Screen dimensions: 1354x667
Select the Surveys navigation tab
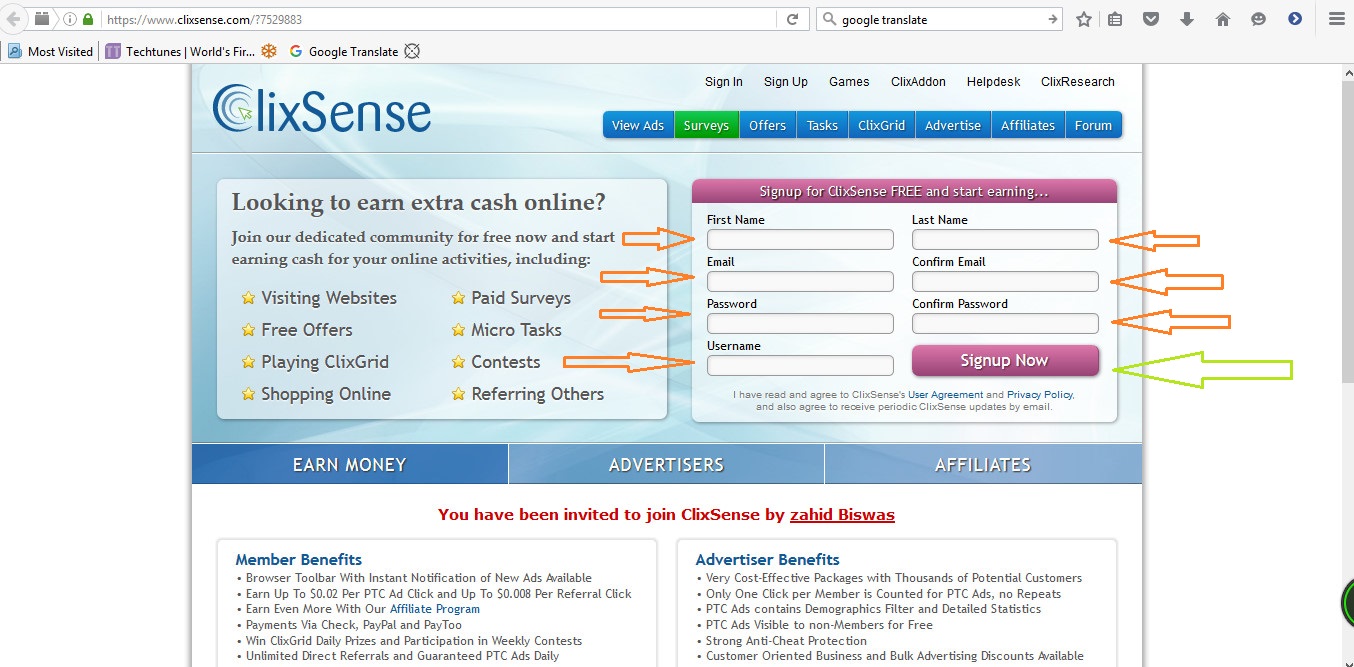tap(706, 125)
